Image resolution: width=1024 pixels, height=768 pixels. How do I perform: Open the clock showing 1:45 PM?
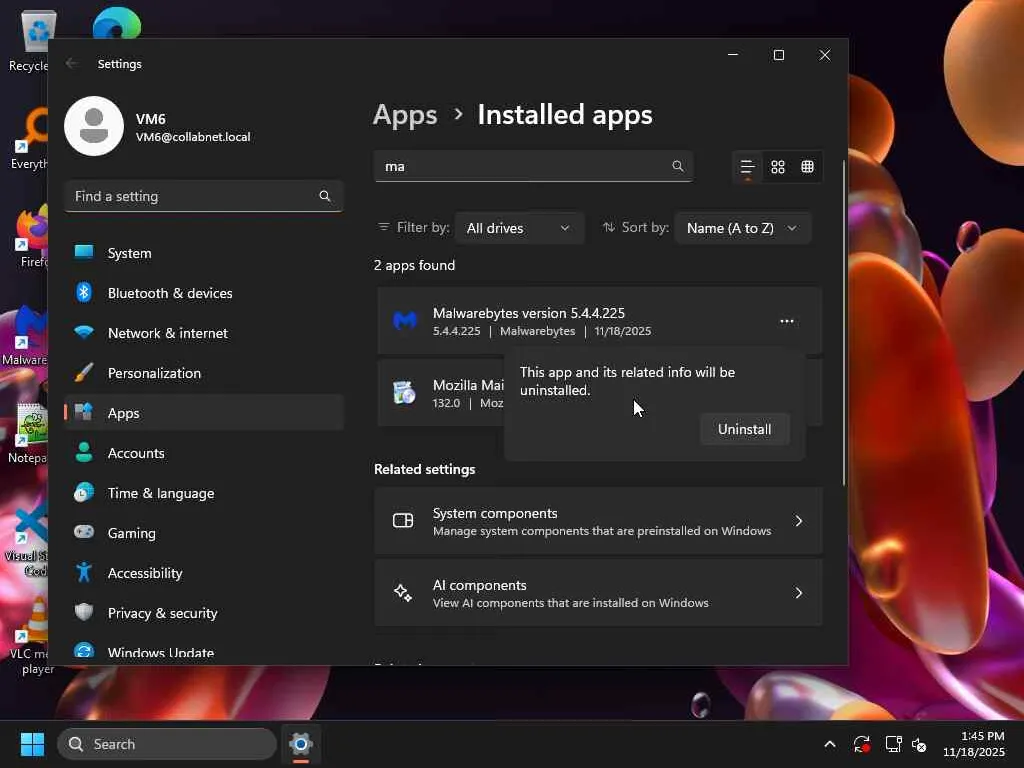973,744
